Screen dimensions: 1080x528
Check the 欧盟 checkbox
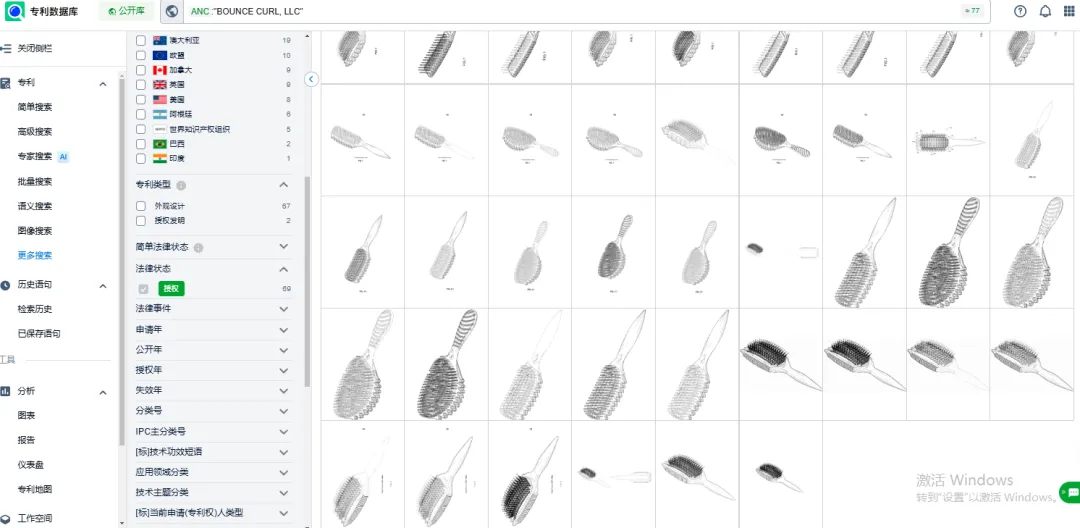pyautogui.click(x=141, y=55)
